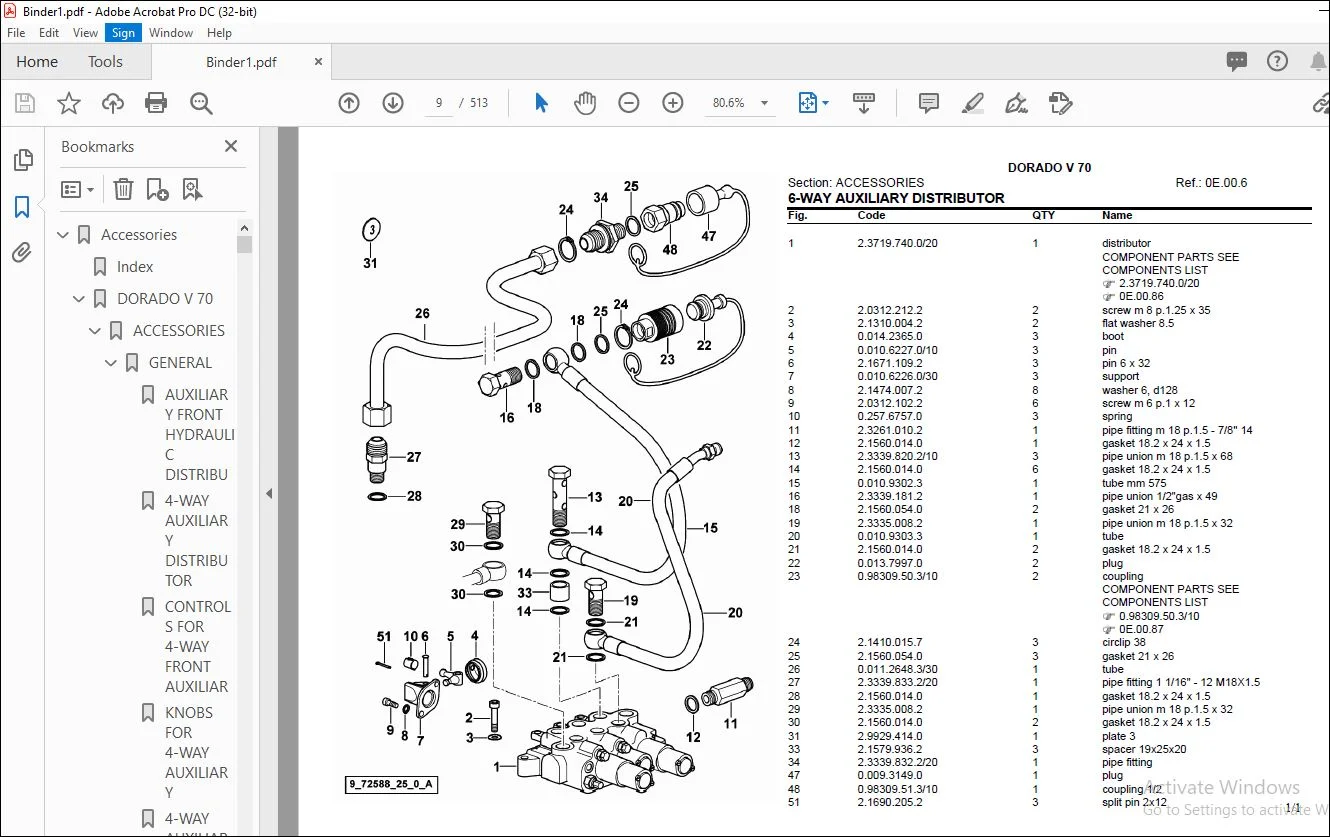This screenshot has height=837, width=1330.
Task: Select the Highlight text tool
Action: 972,103
